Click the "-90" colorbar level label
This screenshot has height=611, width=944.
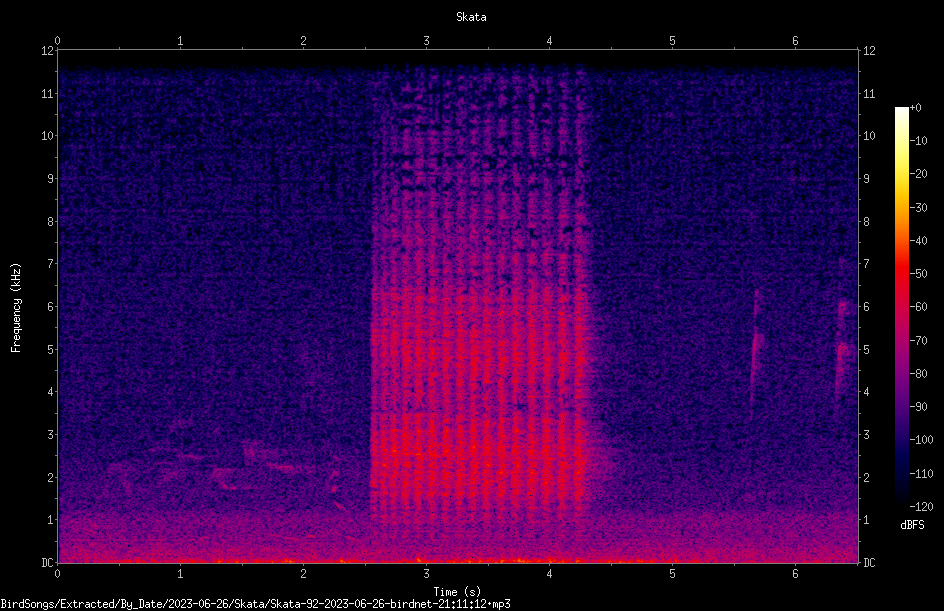click(918, 407)
